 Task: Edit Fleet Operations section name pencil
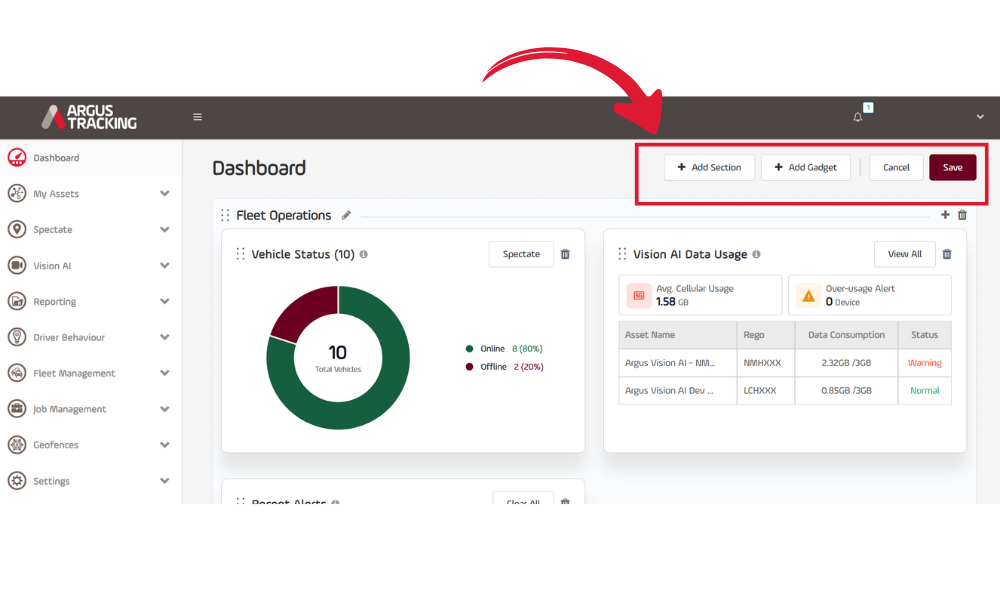[x=346, y=216]
